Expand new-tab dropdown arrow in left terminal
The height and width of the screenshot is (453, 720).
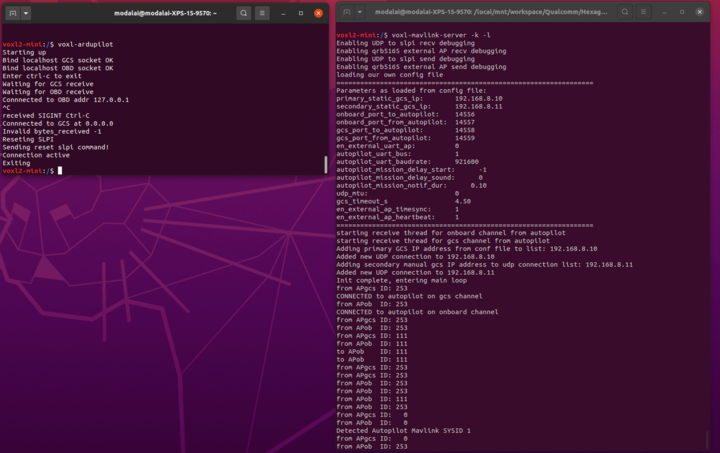(x=26, y=13)
